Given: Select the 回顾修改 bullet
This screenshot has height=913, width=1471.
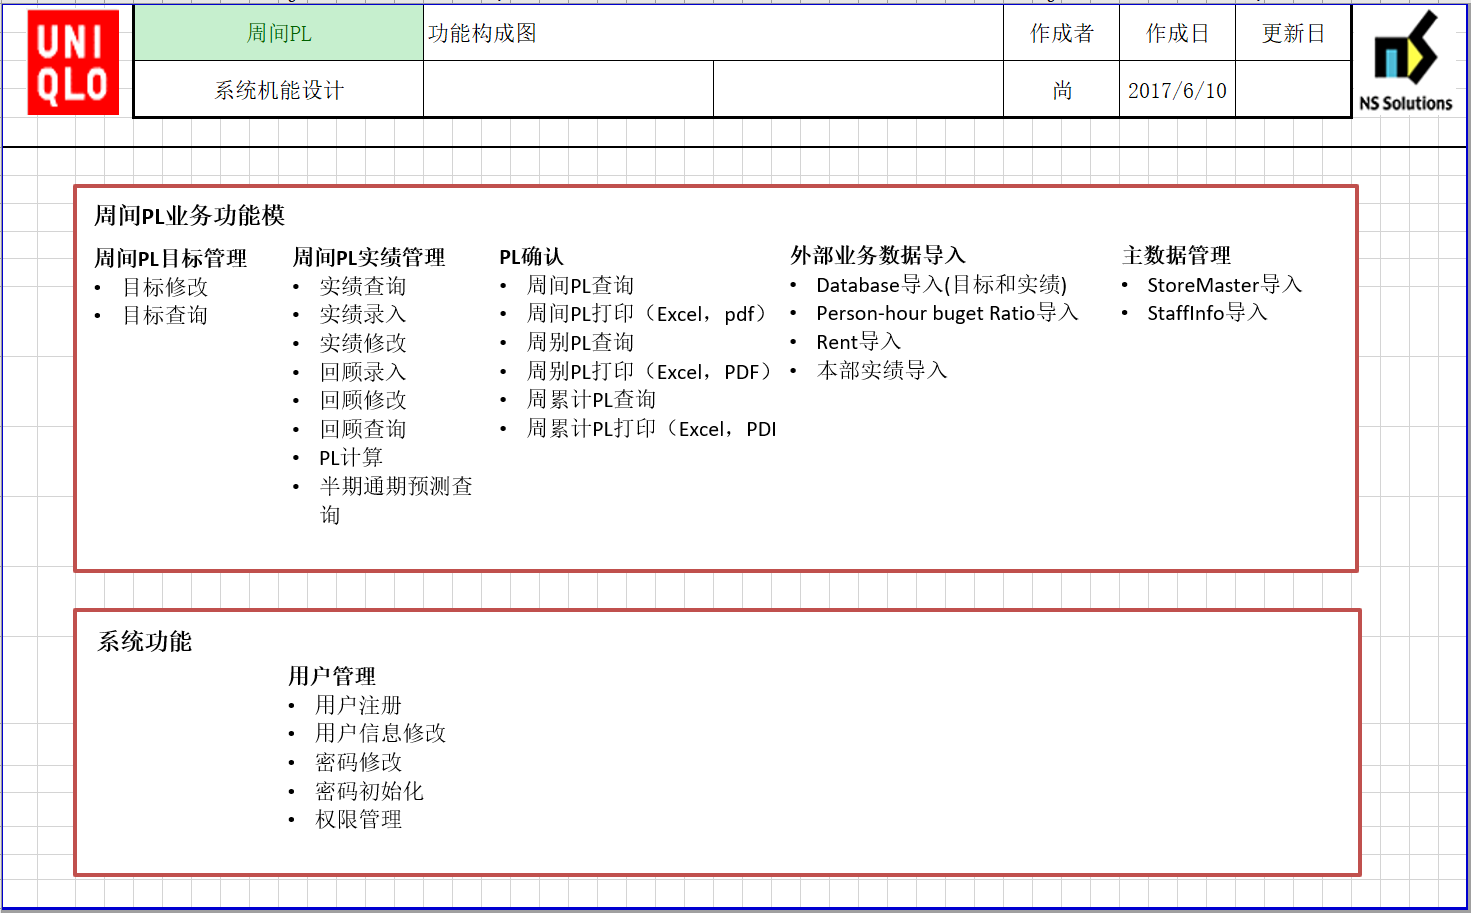Looking at the screenshot, I should pyautogui.click(x=363, y=400).
